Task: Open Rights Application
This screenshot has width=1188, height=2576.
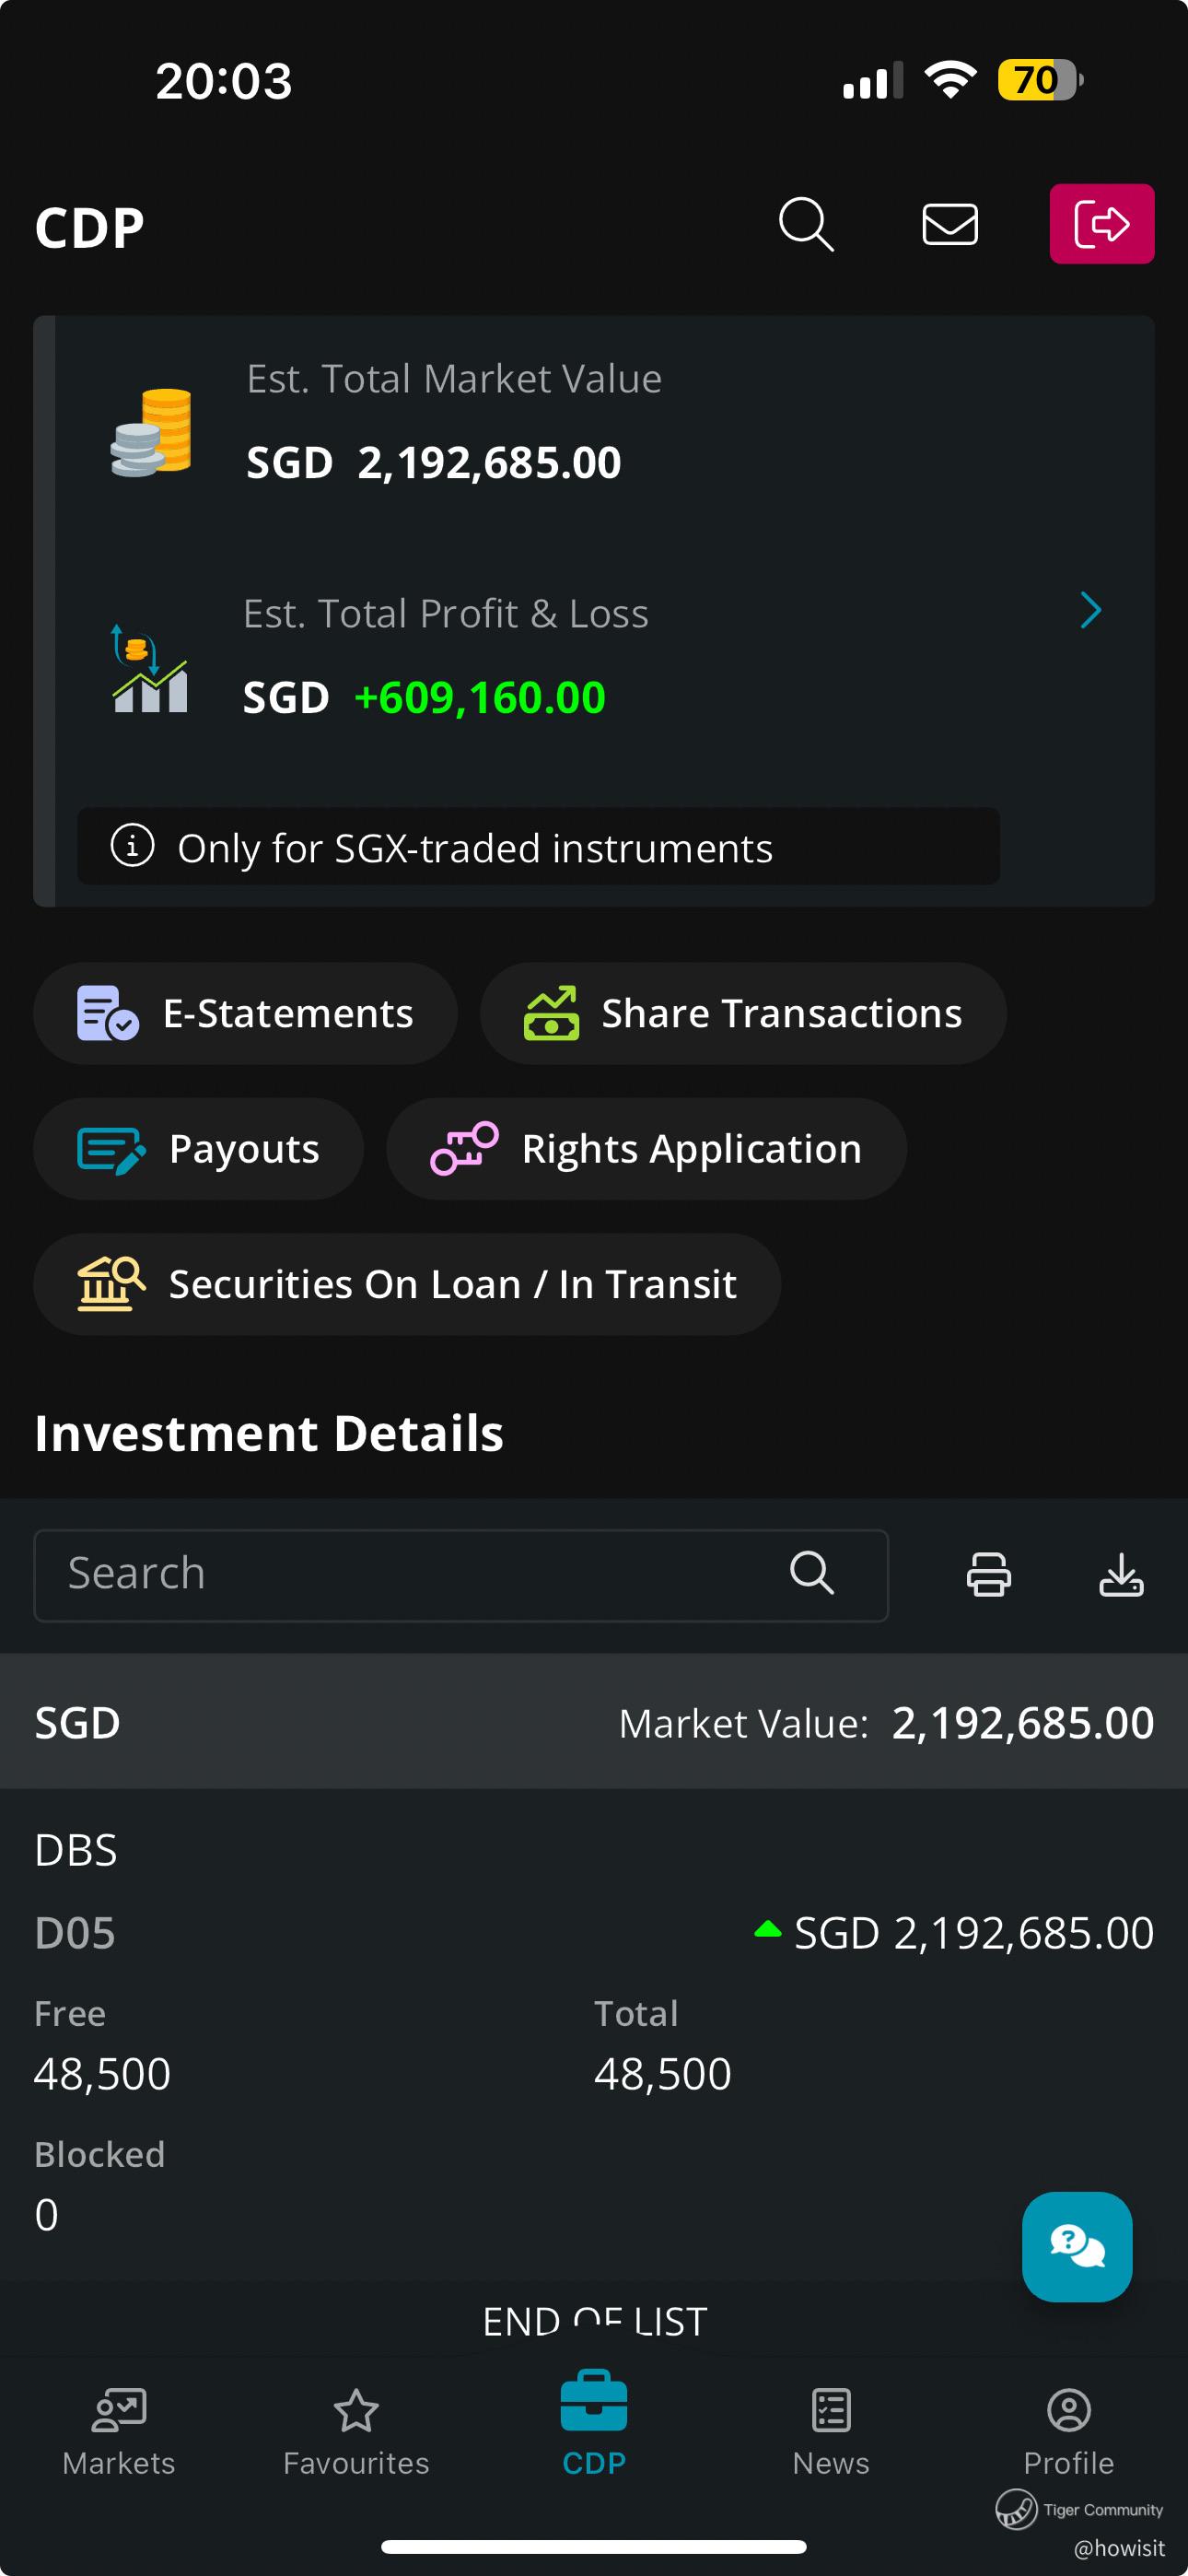Action: [x=646, y=1149]
